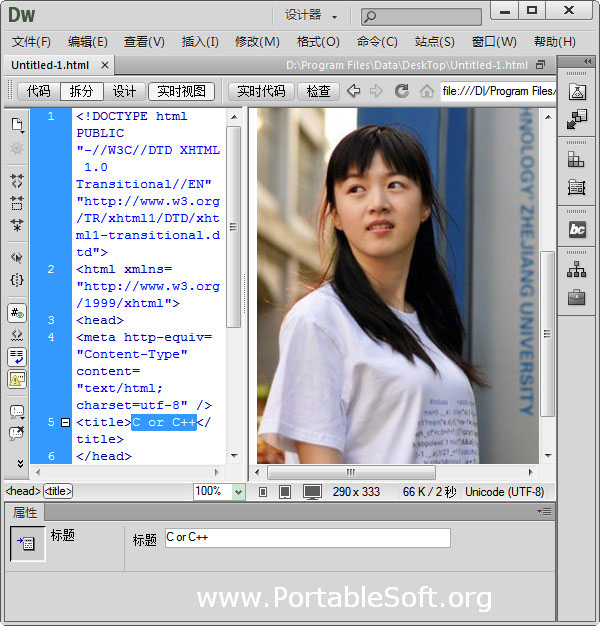The width and height of the screenshot is (600, 626).
Task: Click the Refresh icon in document toolbar
Action: 402,91
